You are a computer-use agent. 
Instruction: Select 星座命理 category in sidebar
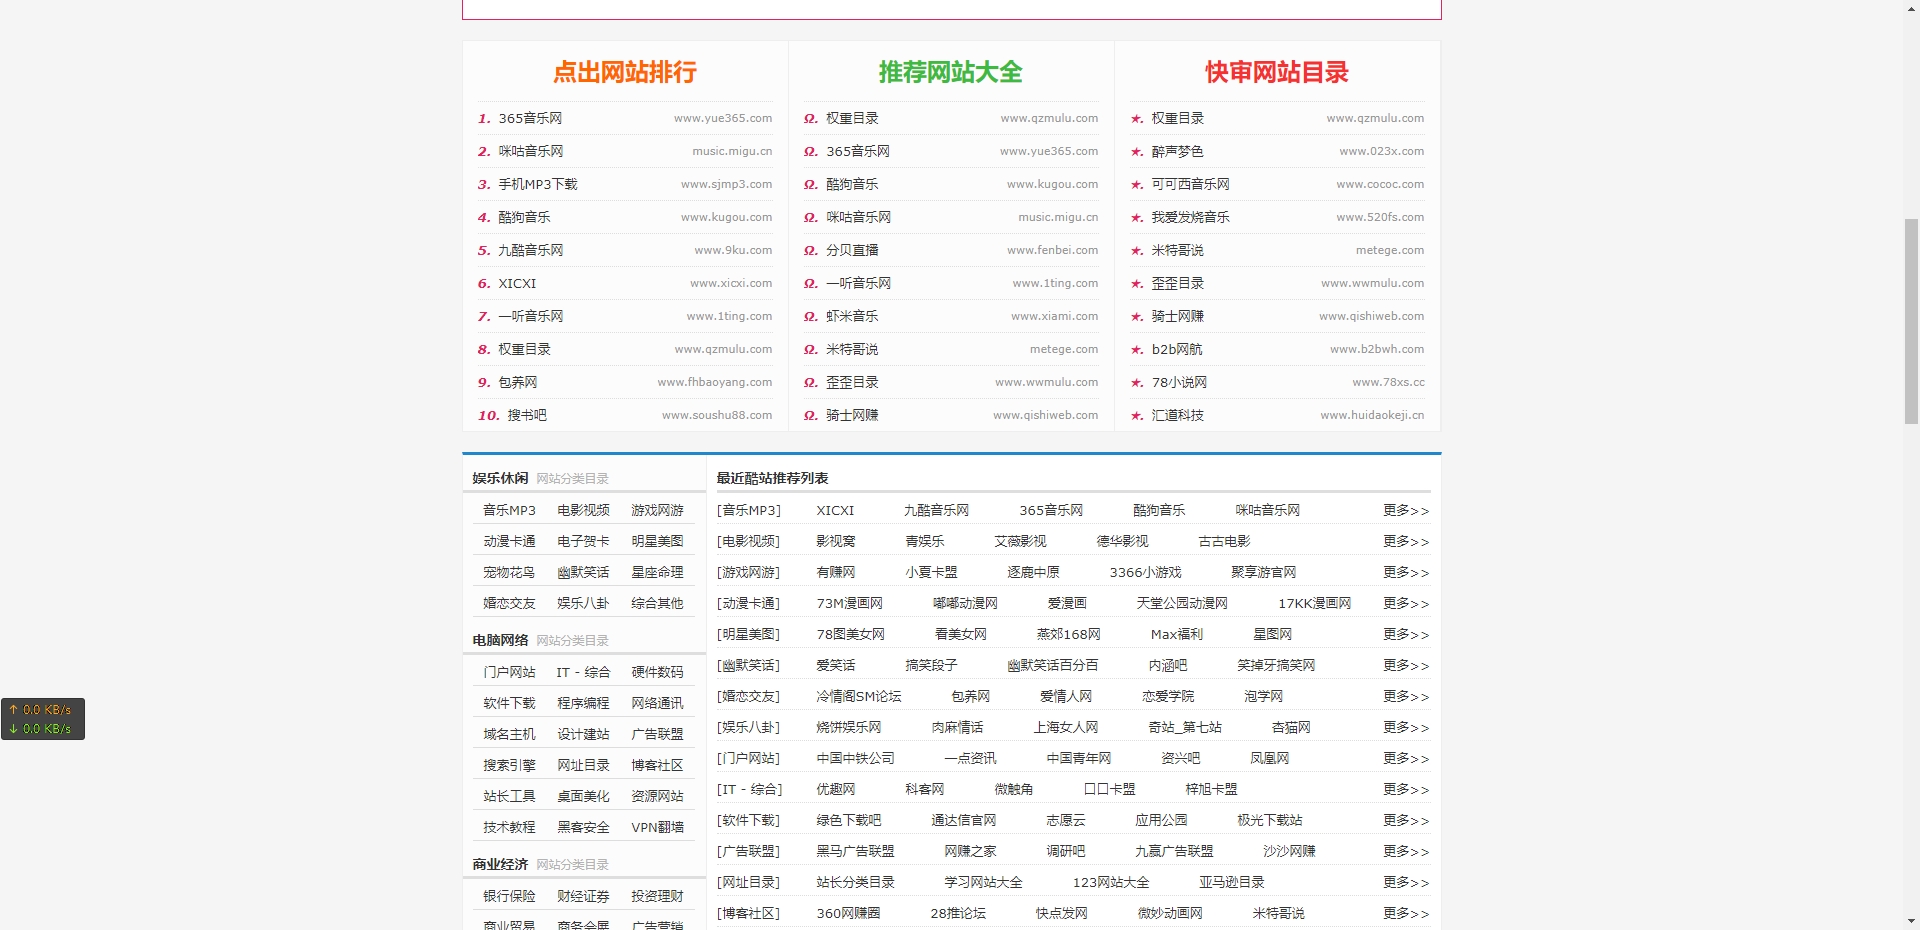point(657,572)
